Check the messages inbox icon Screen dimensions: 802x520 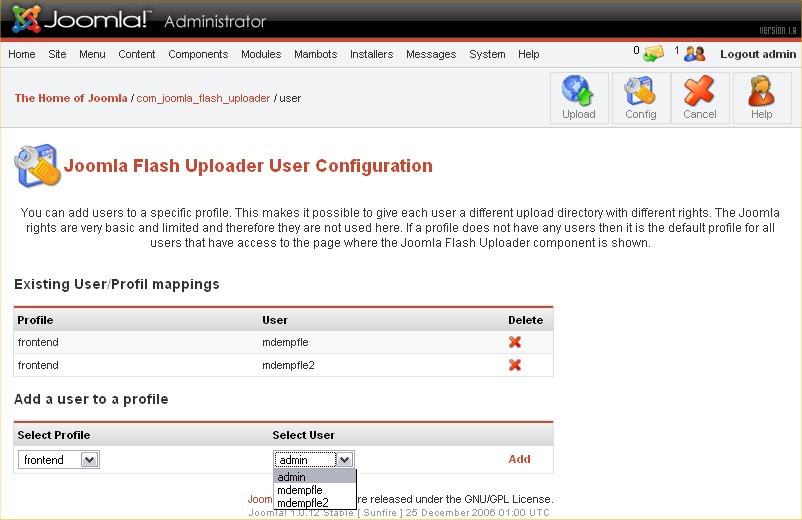coord(653,53)
